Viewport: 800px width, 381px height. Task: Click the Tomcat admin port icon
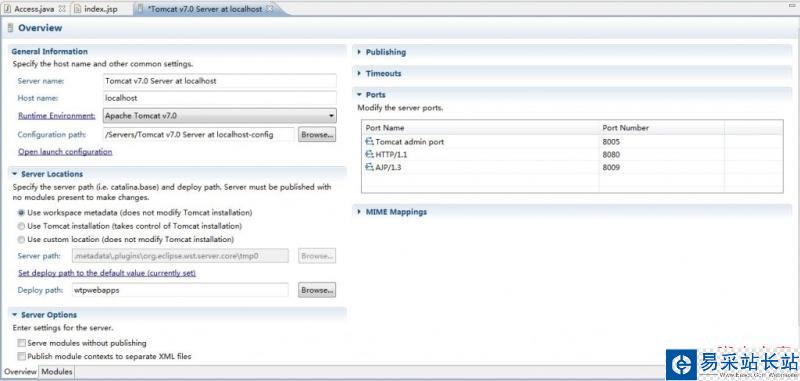369,142
